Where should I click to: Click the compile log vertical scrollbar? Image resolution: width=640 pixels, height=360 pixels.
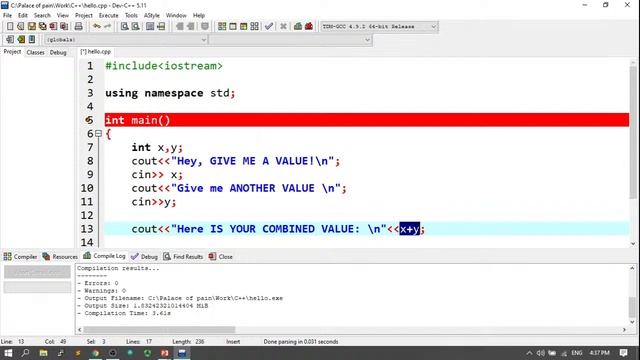pyautogui.click(x=632, y=306)
